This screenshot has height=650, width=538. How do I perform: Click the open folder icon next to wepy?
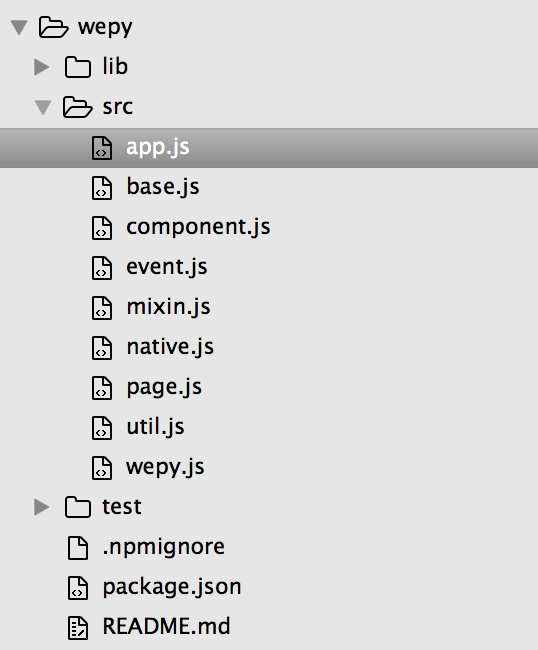(x=53, y=27)
